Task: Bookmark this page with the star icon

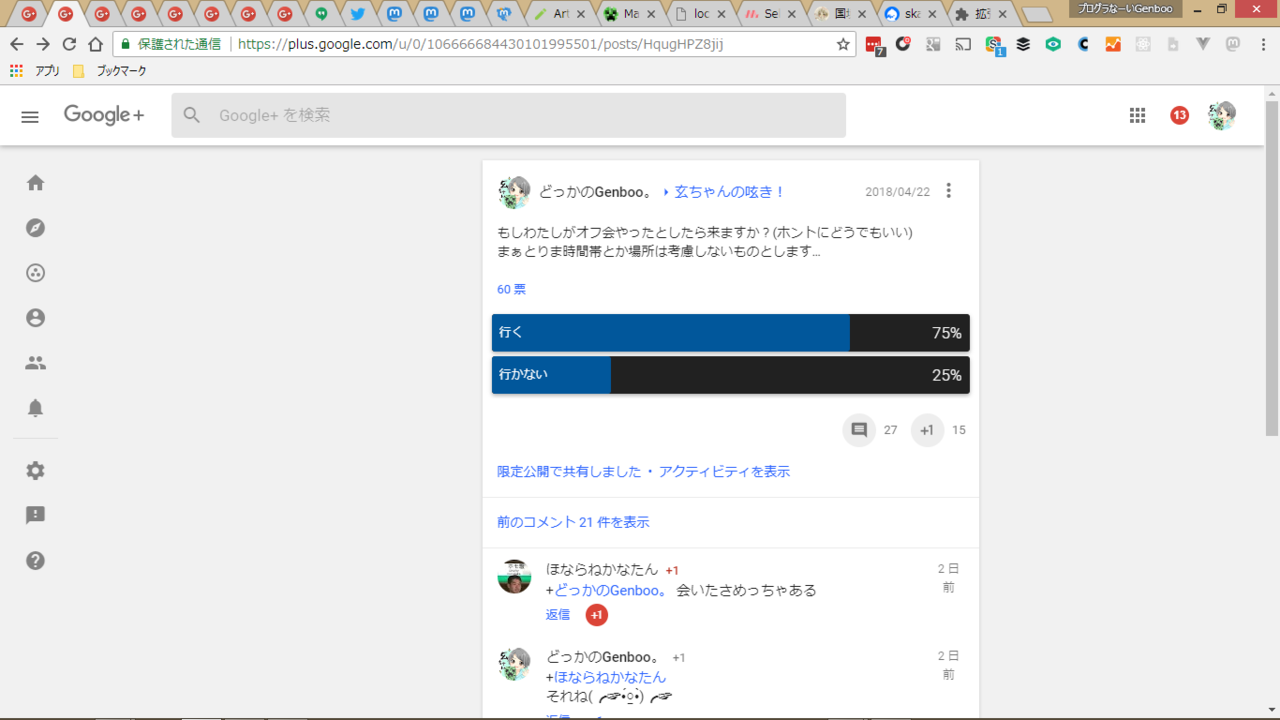Action: [843, 44]
